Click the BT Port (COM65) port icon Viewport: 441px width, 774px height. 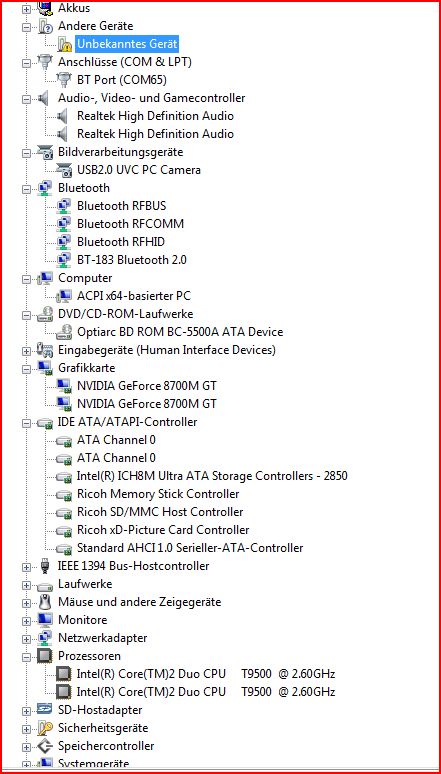[x=64, y=79]
